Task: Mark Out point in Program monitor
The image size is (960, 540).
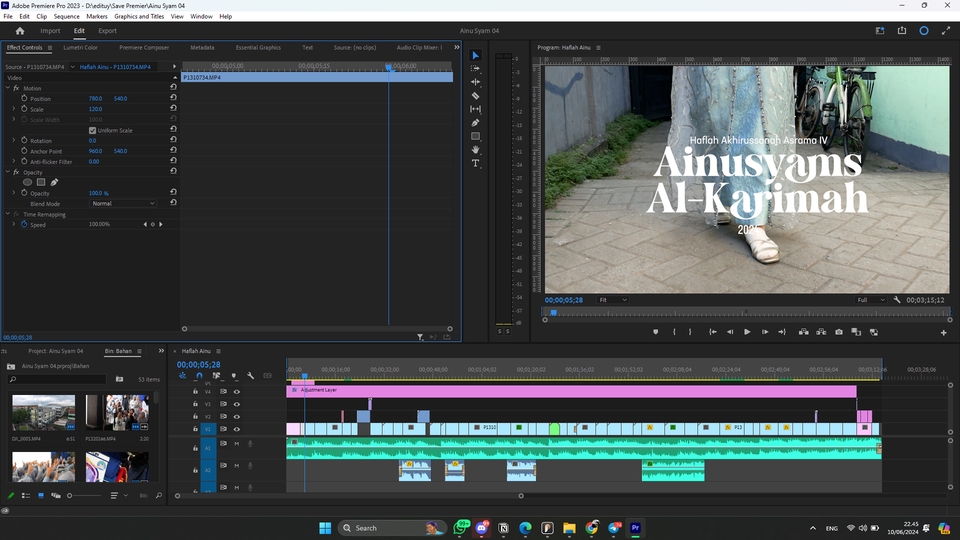Action: (690, 332)
